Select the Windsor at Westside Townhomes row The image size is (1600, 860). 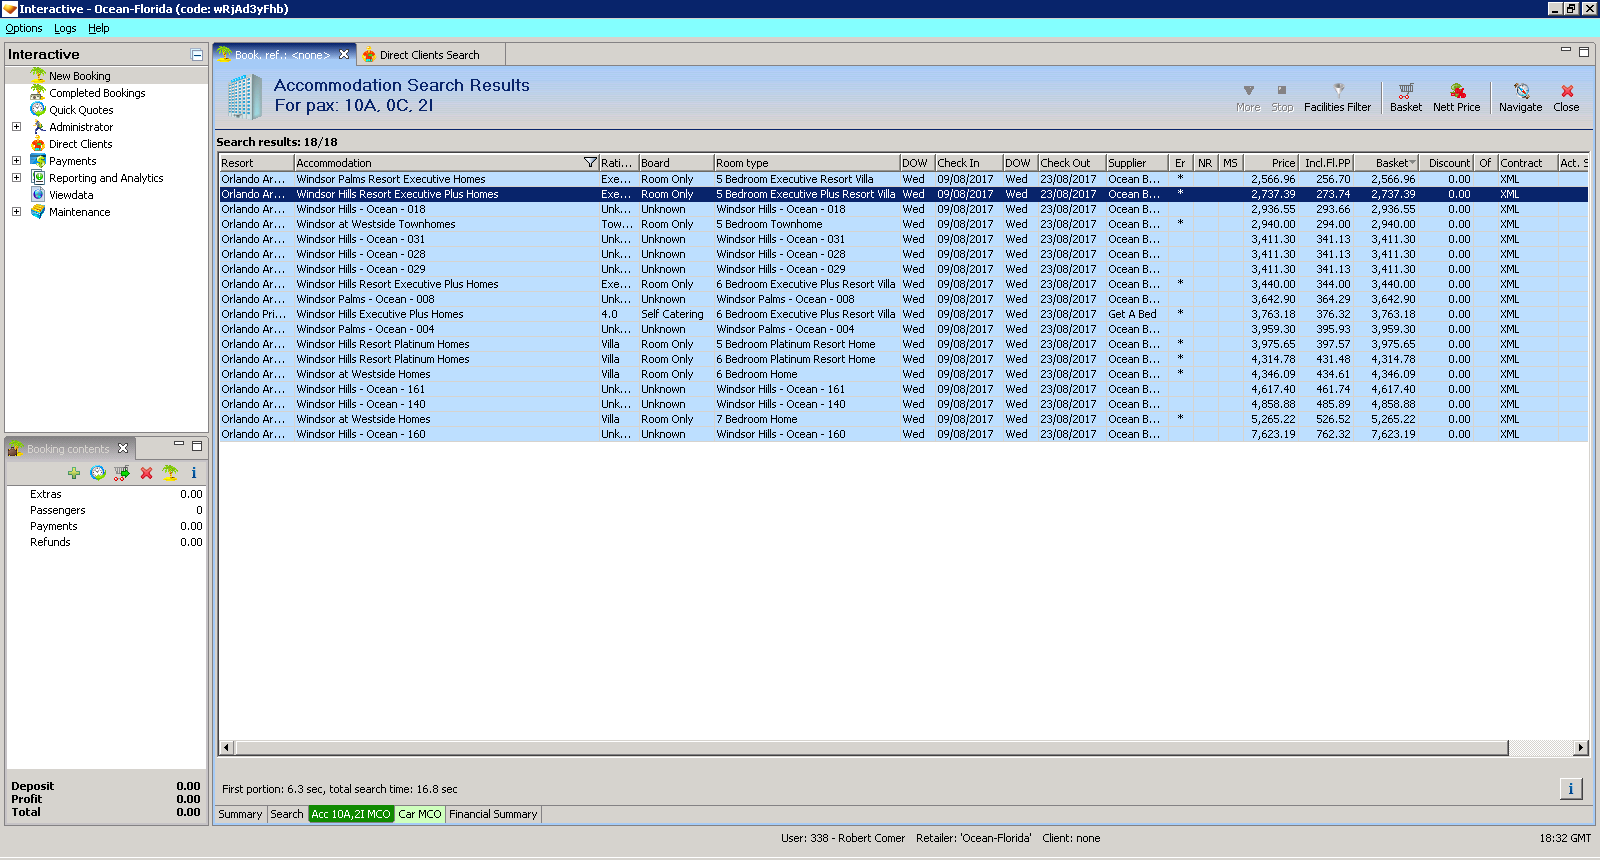pos(904,225)
